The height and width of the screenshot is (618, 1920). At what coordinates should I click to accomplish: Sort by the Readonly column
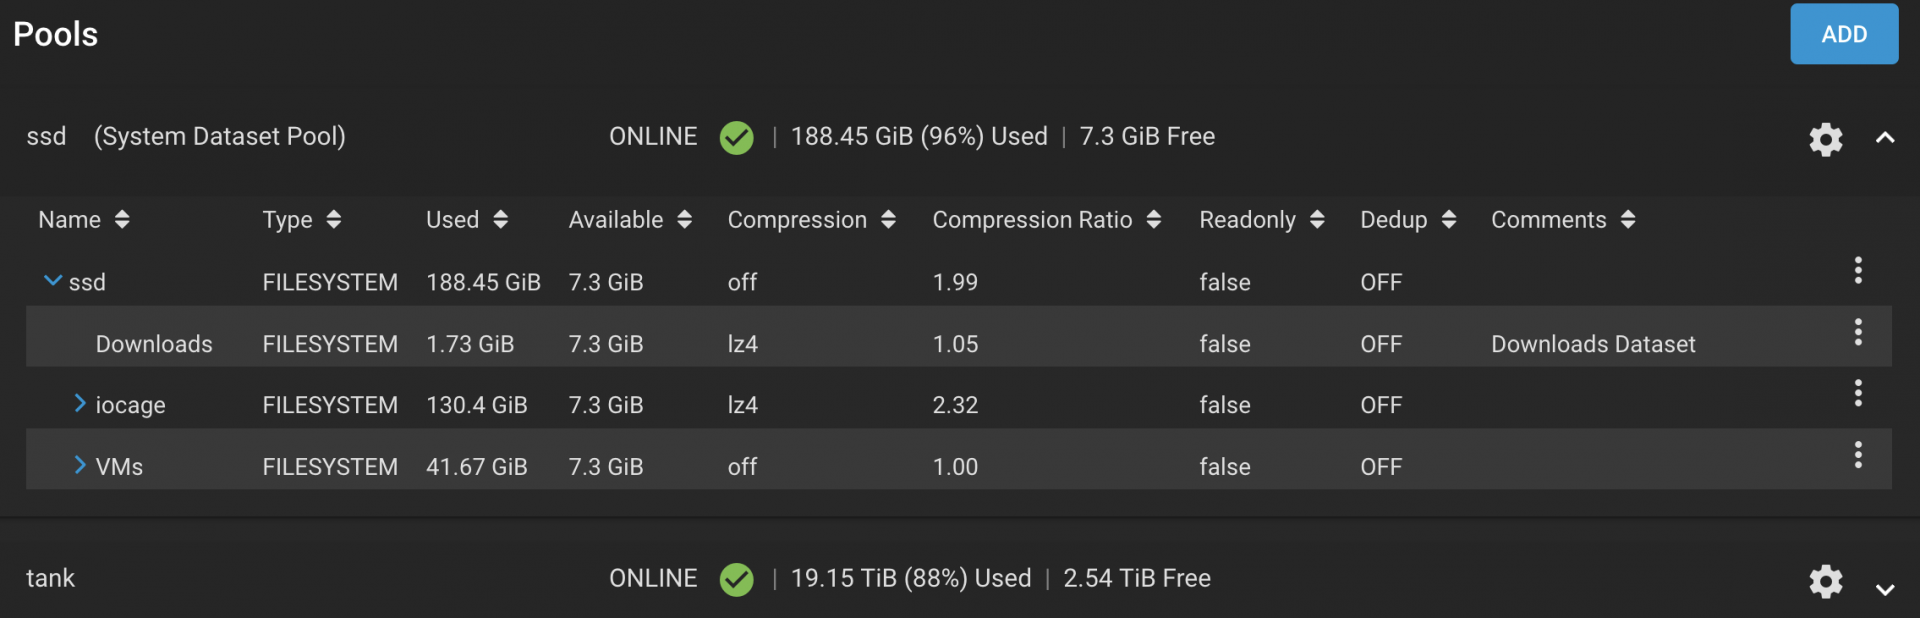[x=1262, y=220]
